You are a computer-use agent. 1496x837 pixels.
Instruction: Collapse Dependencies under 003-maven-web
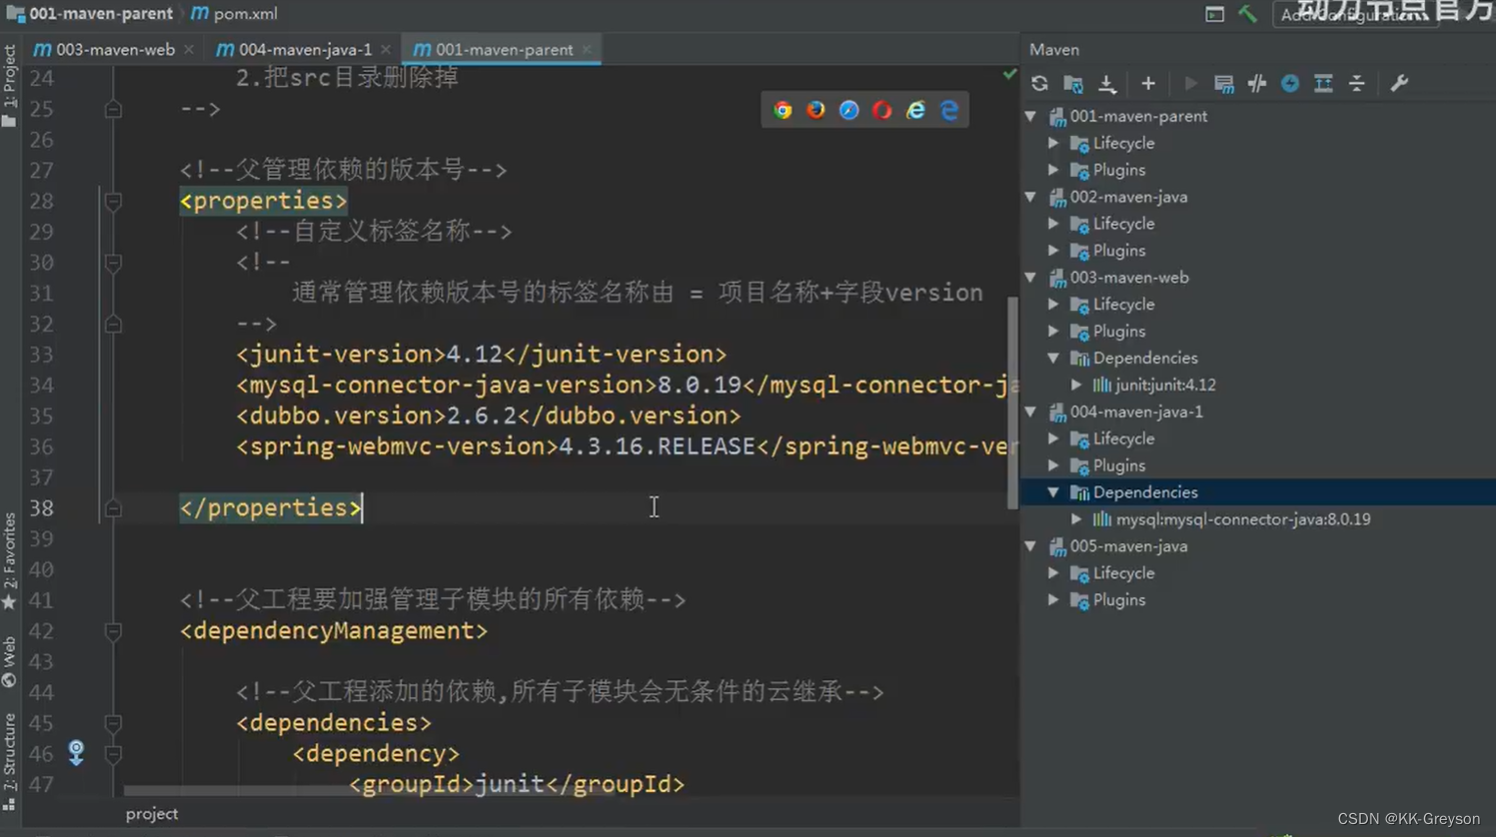coord(1054,358)
